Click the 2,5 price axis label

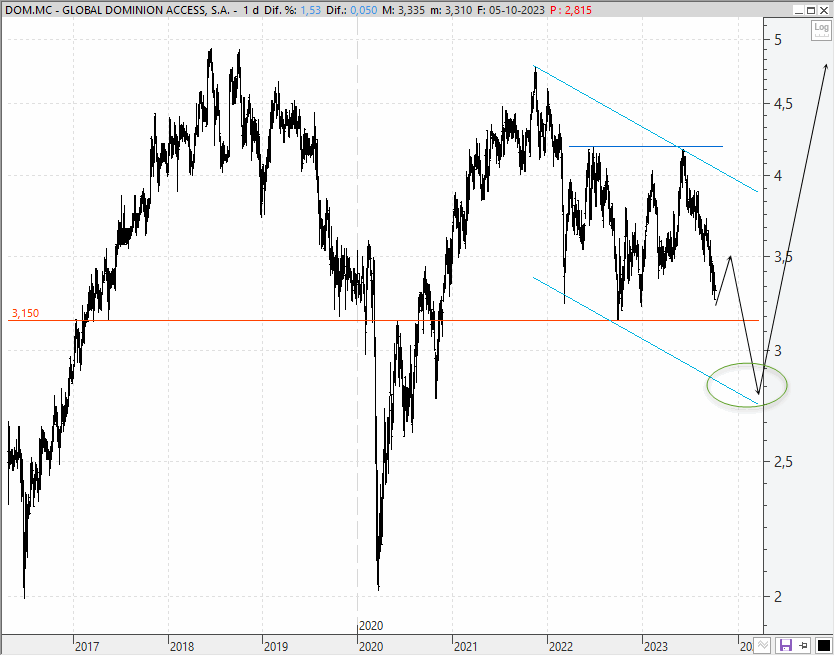click(x=784, y=462)
